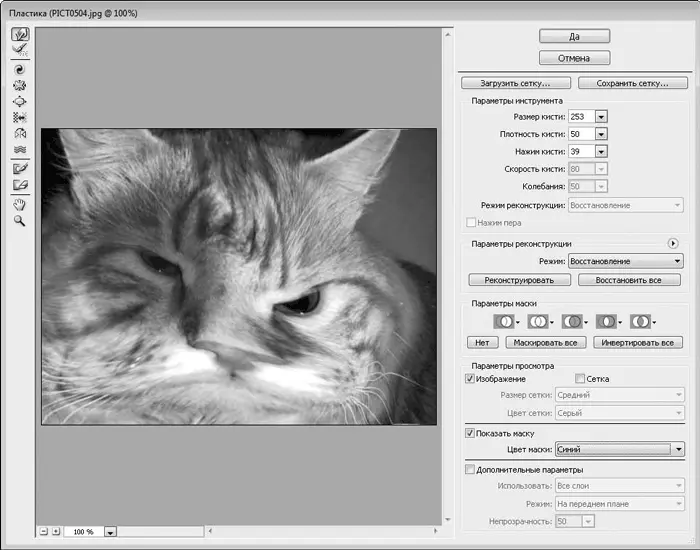
Task: Select the Zoom magnifier tool
Action: (x=19, y=220)
